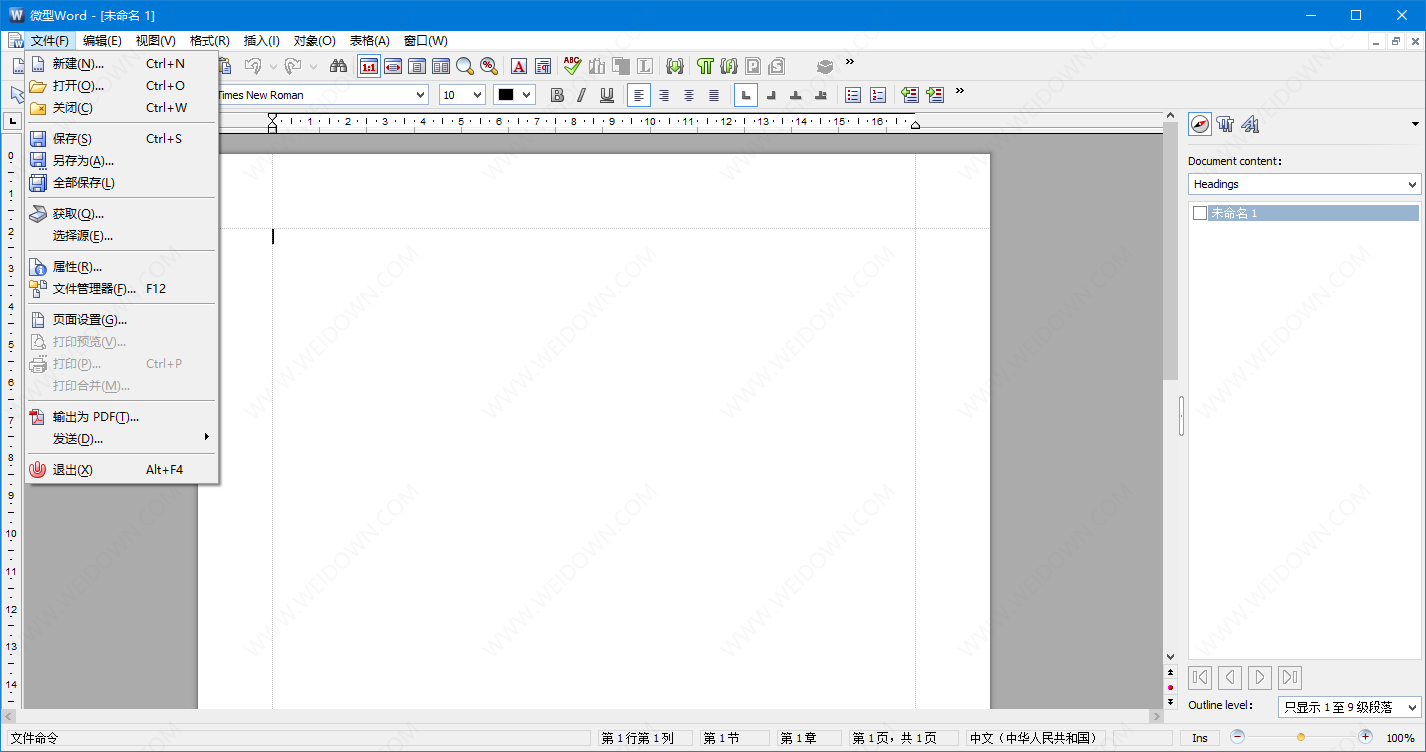The height and width of the screenshot is (752, 1426).
Task: Click the pink dot browse object button
Action: pyautogui.click(x=1170, y=687)
